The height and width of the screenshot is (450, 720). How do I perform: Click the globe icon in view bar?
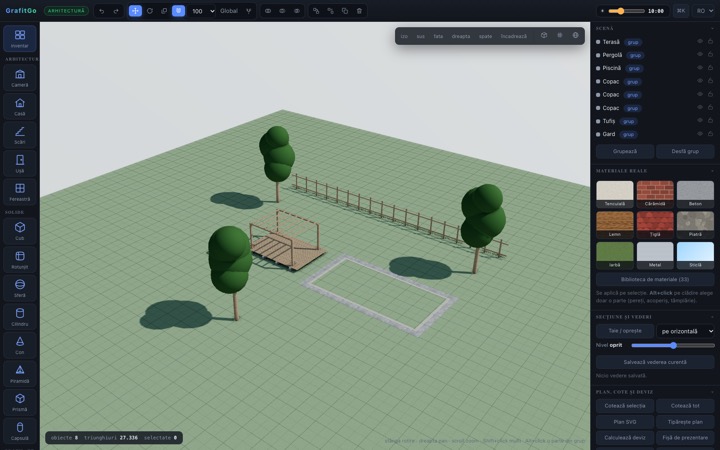pyautogui.click(x=575, y=35)
